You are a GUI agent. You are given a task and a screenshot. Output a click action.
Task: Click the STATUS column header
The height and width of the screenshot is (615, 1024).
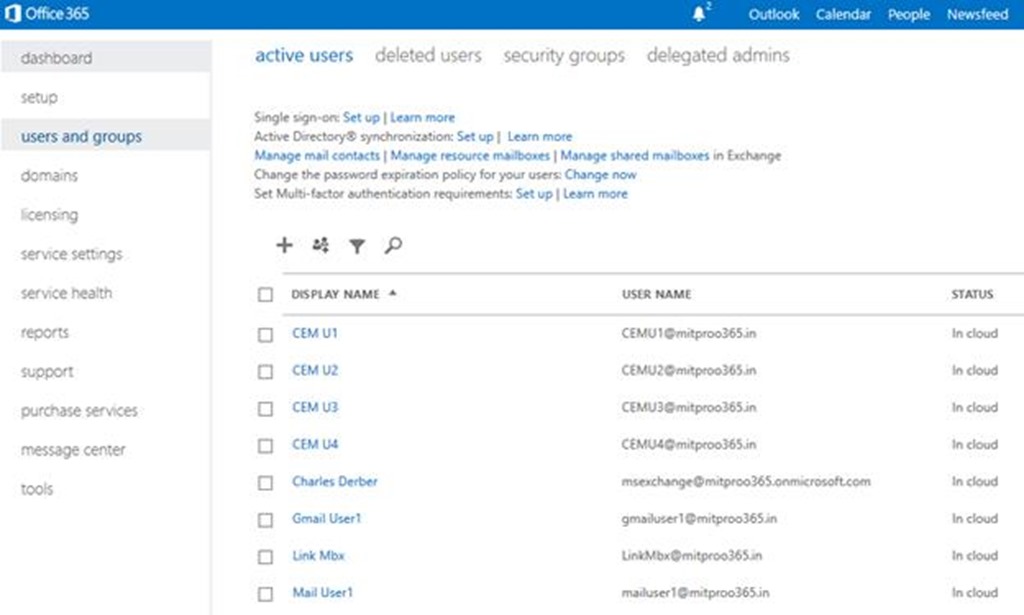pyautogui.click(x=972, y=294)
